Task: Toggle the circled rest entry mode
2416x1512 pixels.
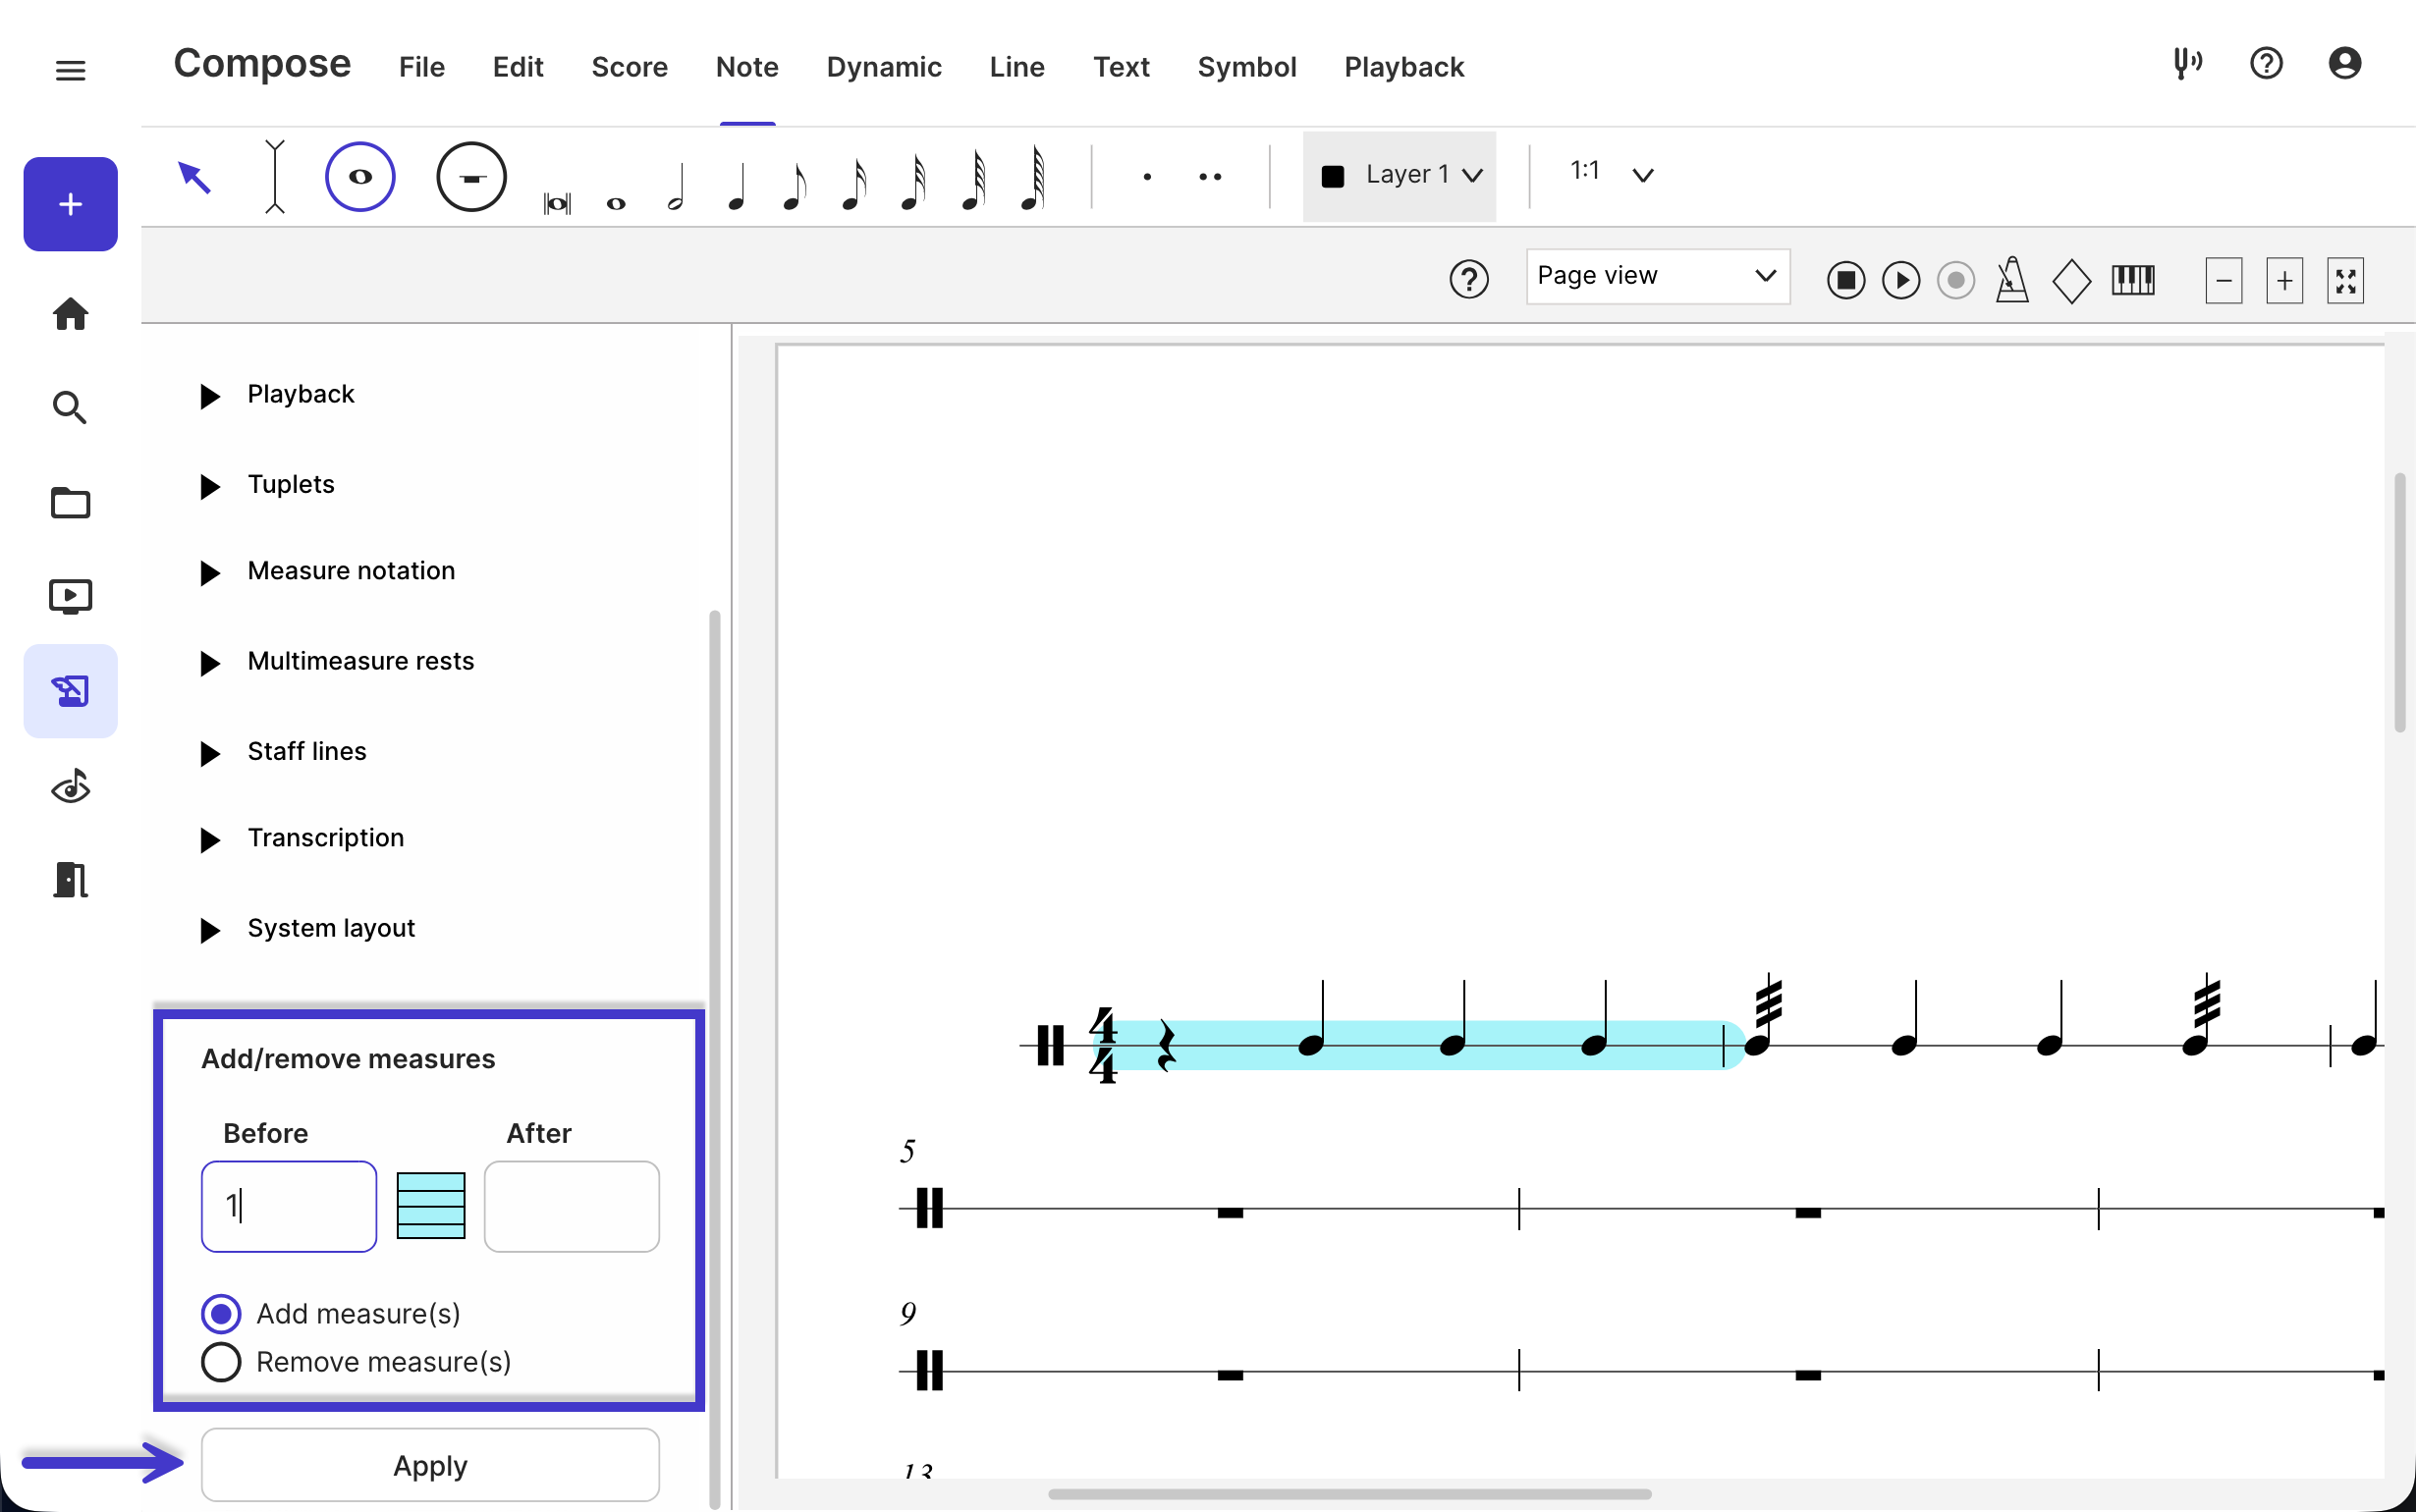Action: (x=471, y=177)
